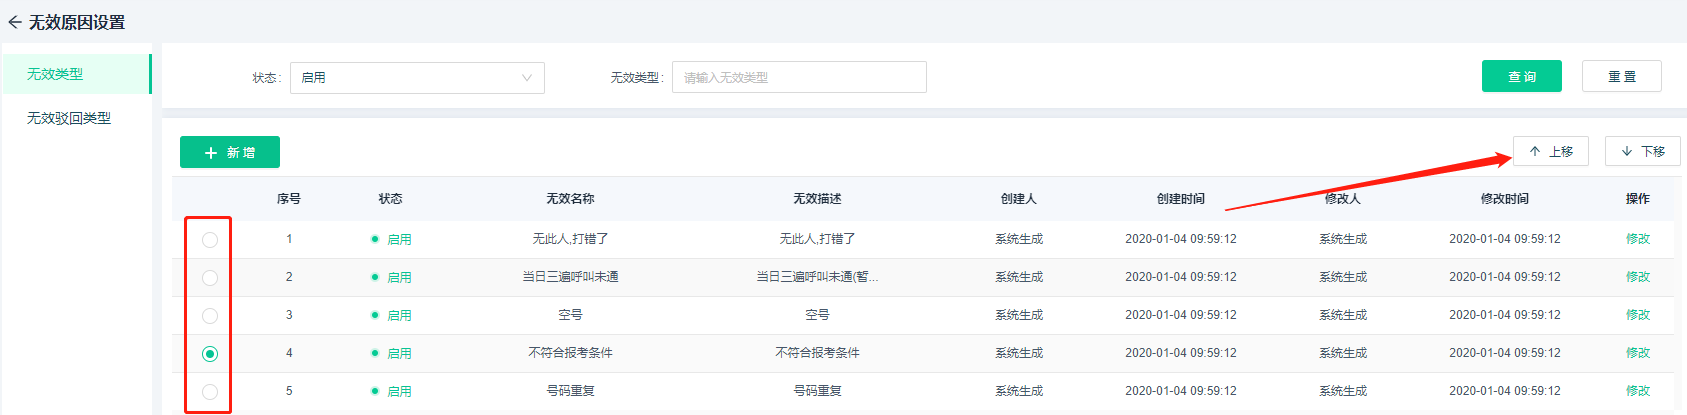
Task: Open the 状态 dropdown showing 启用
Action: (x=417, y=78)
